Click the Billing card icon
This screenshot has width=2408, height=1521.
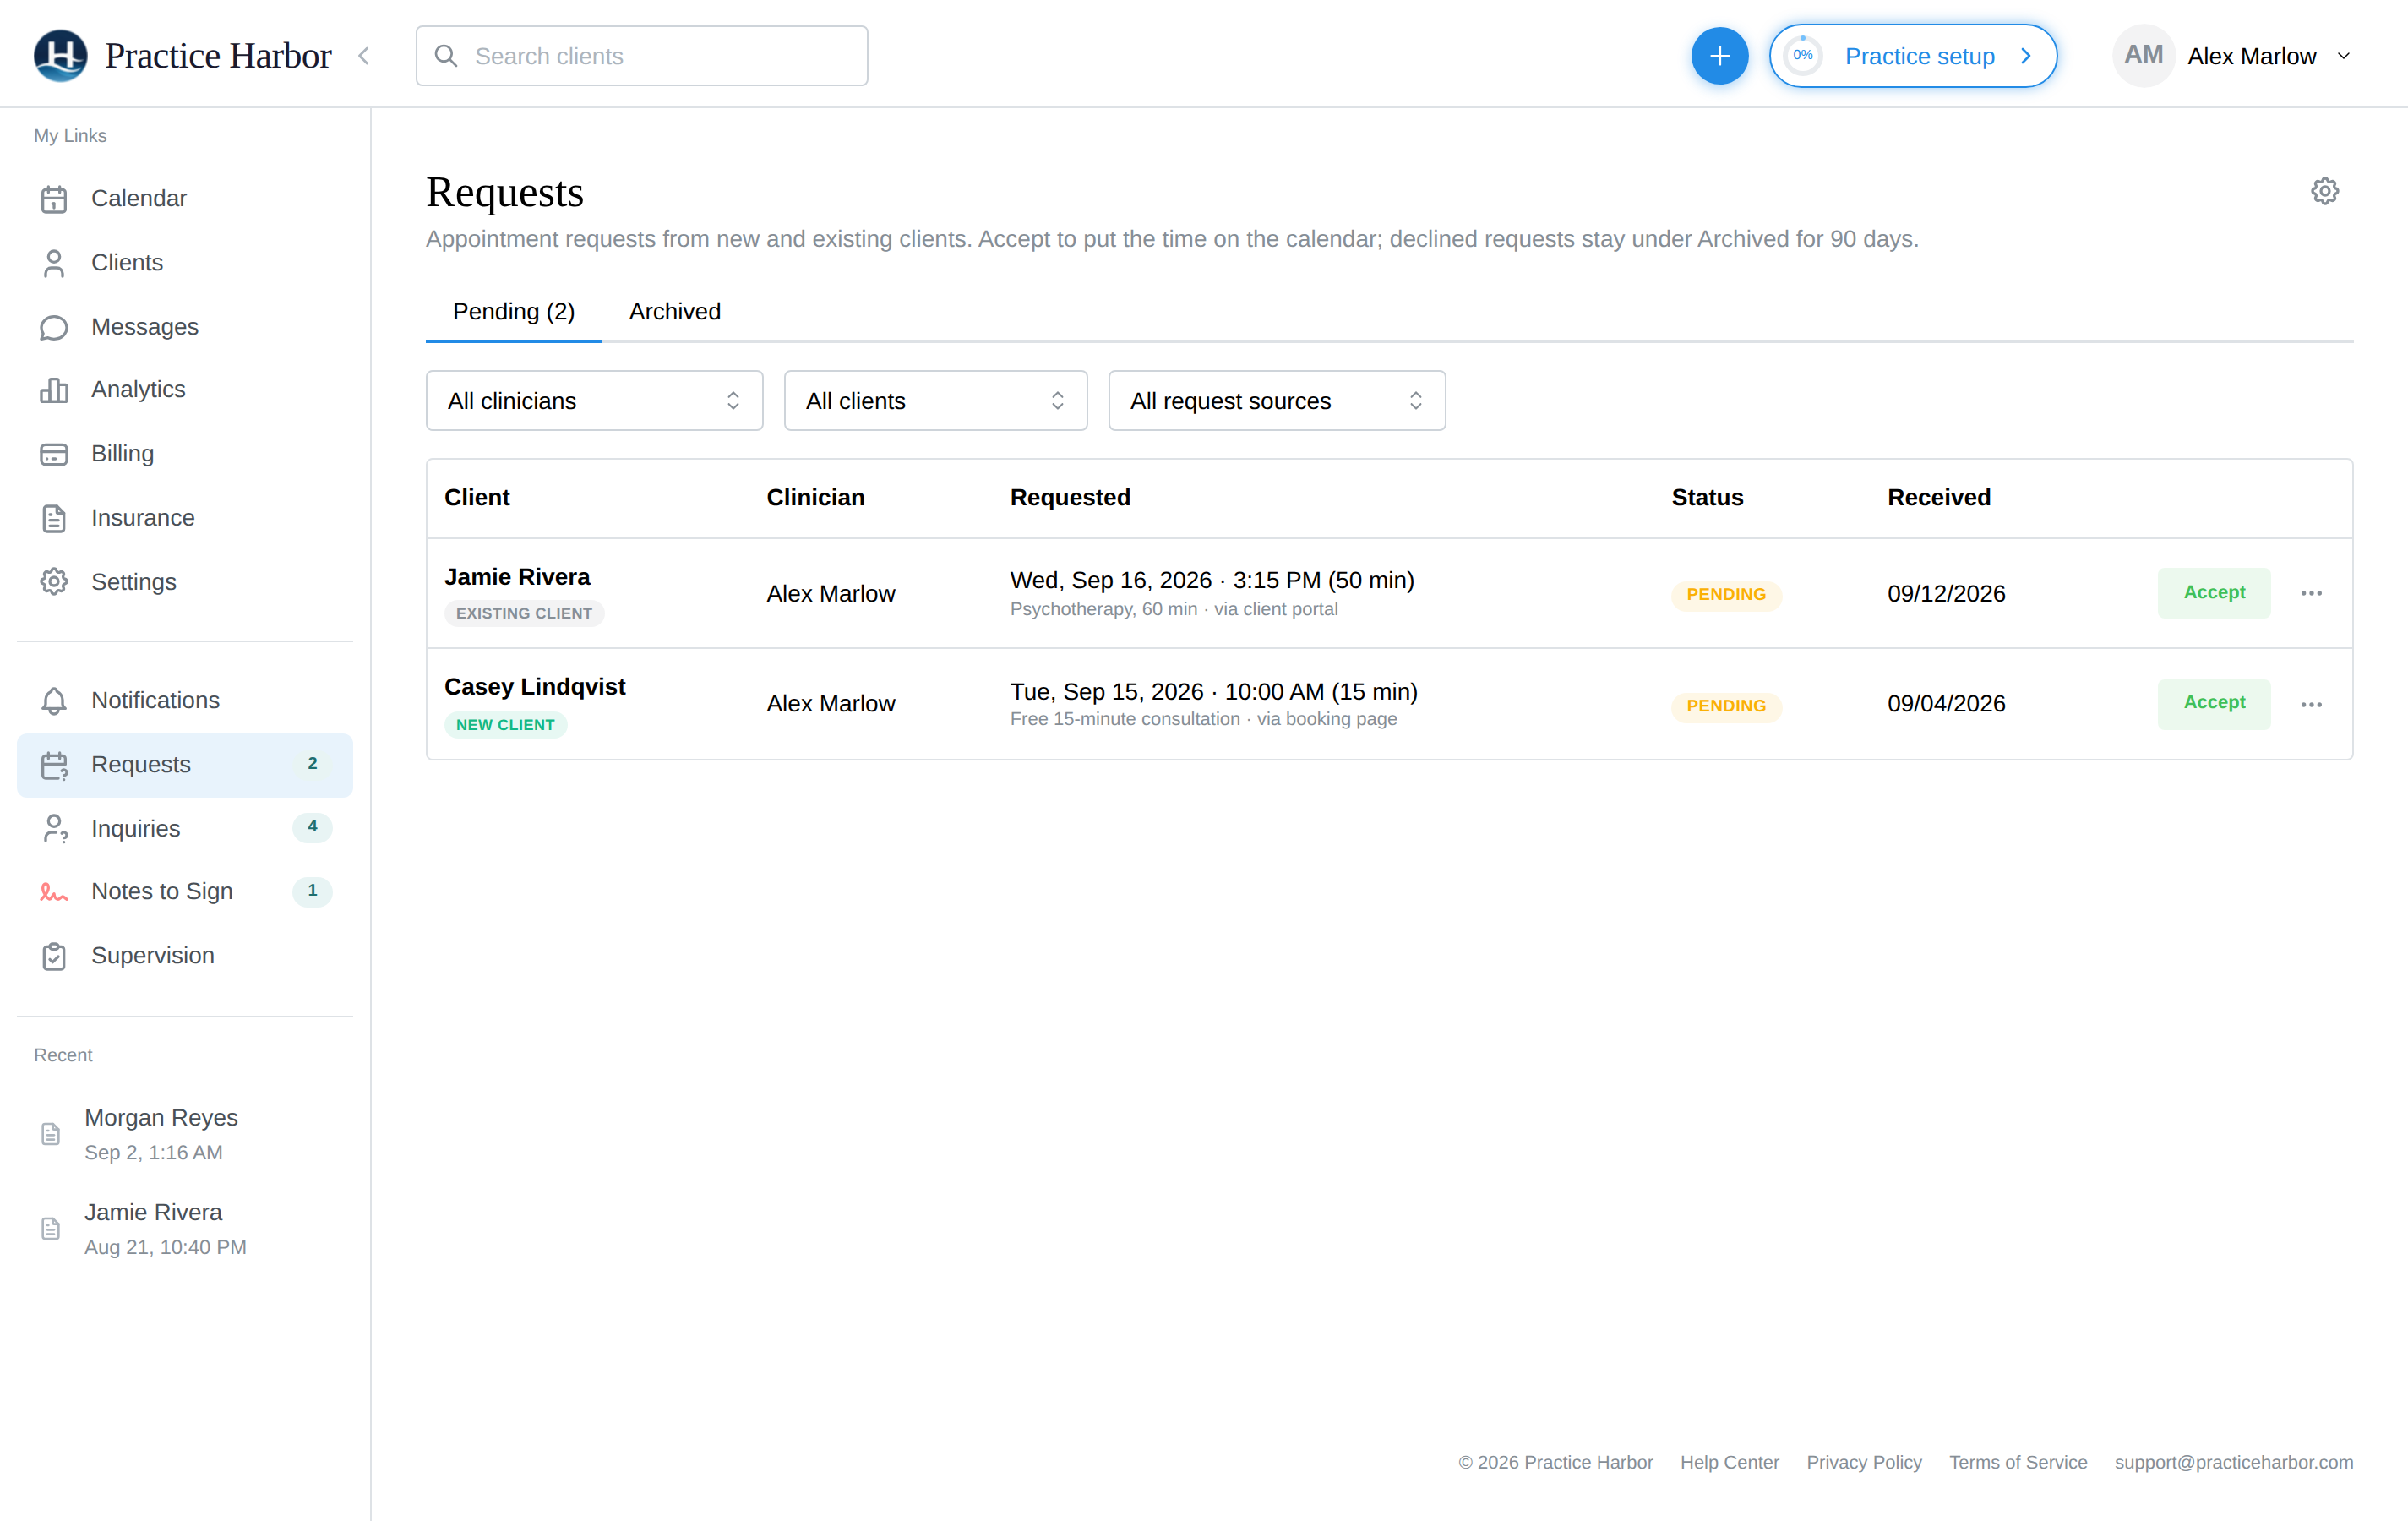click(54, 454)
